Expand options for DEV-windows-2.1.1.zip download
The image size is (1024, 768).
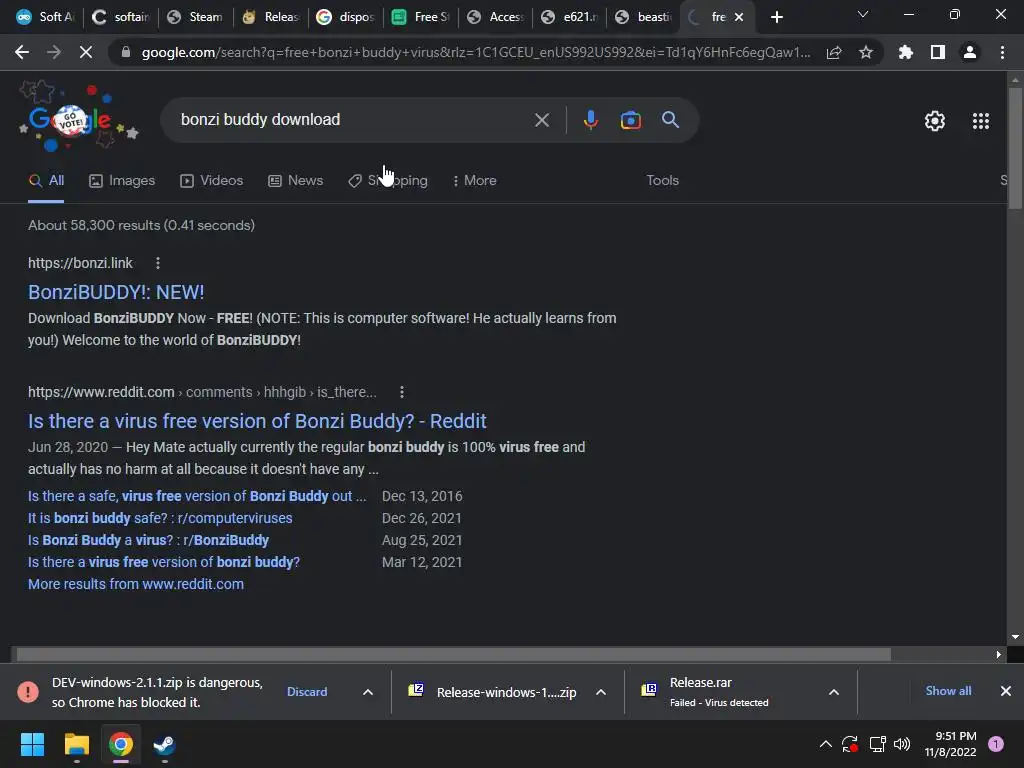[368, 692]
